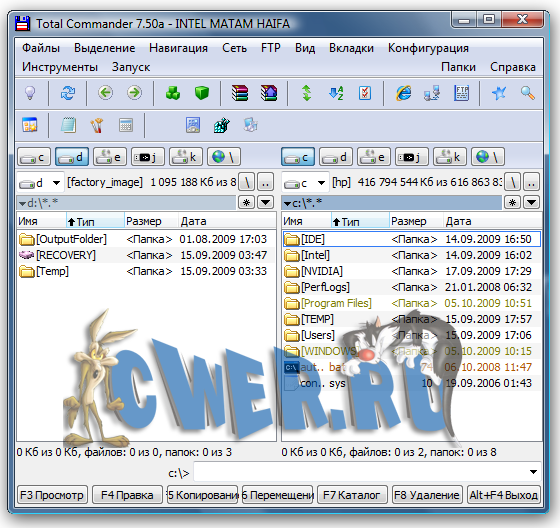Click the green forward arrow icon
This screenshot has height=528, width=560.
[x=134, y=93]
